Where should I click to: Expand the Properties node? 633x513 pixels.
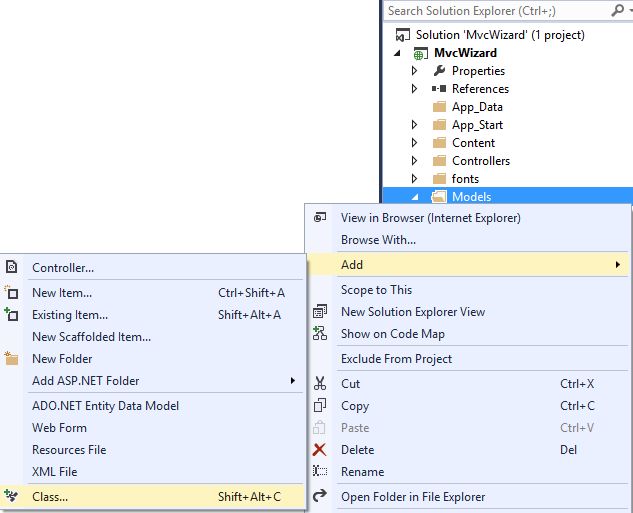pyautogui.click(x=415, y=71)
